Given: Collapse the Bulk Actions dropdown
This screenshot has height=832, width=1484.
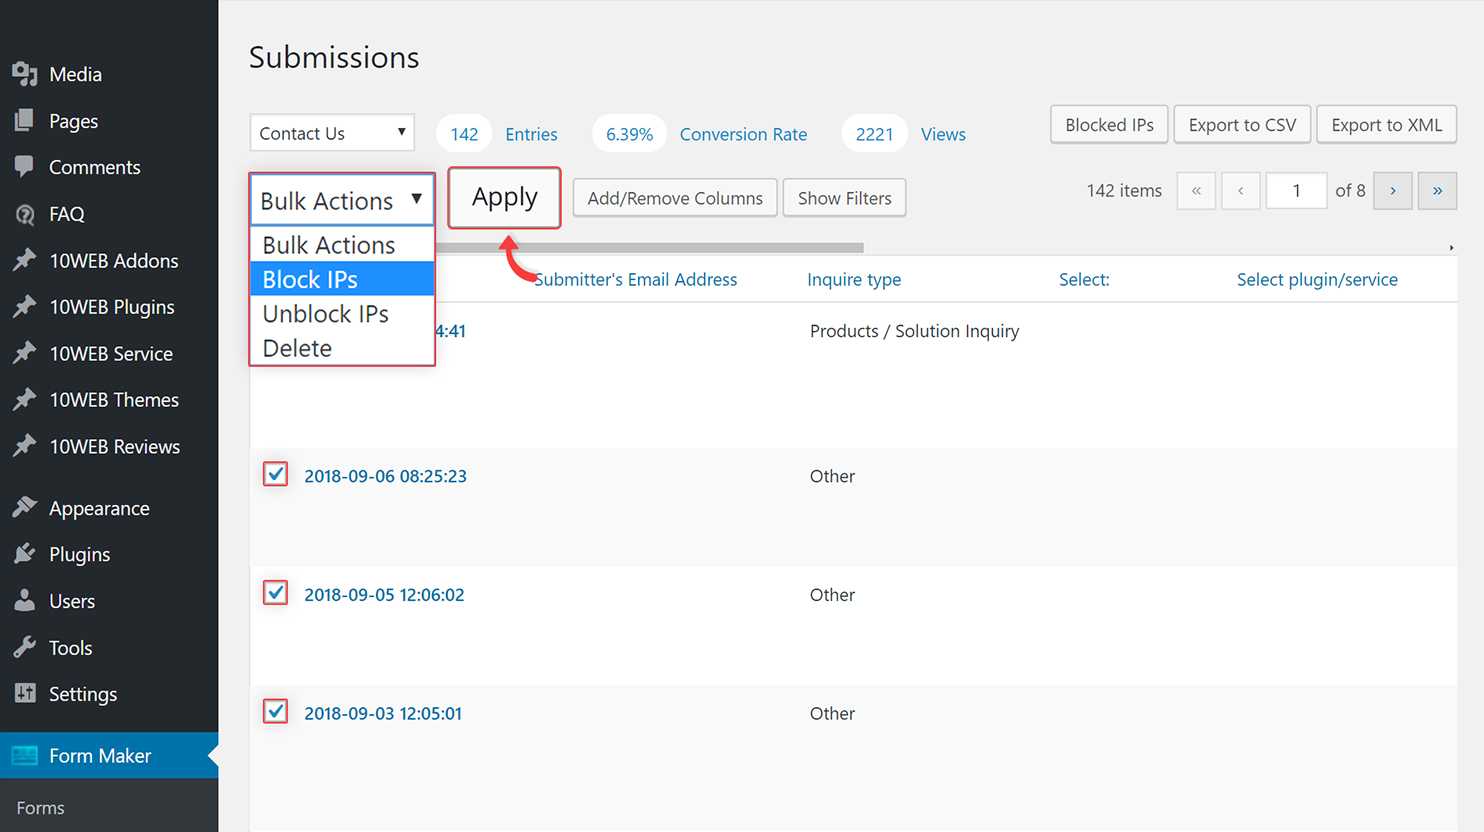Looking at the screenshot, I should pos(342,200).
